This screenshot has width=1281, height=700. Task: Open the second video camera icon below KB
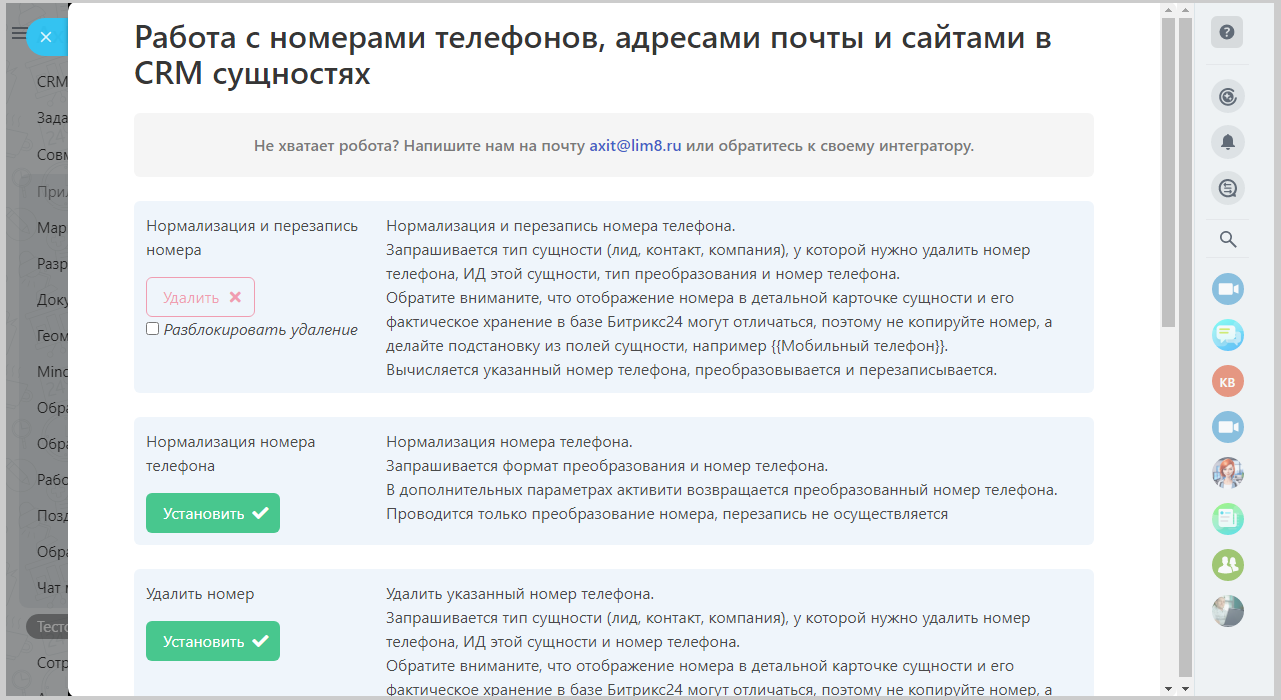[x=1228, y=428]
